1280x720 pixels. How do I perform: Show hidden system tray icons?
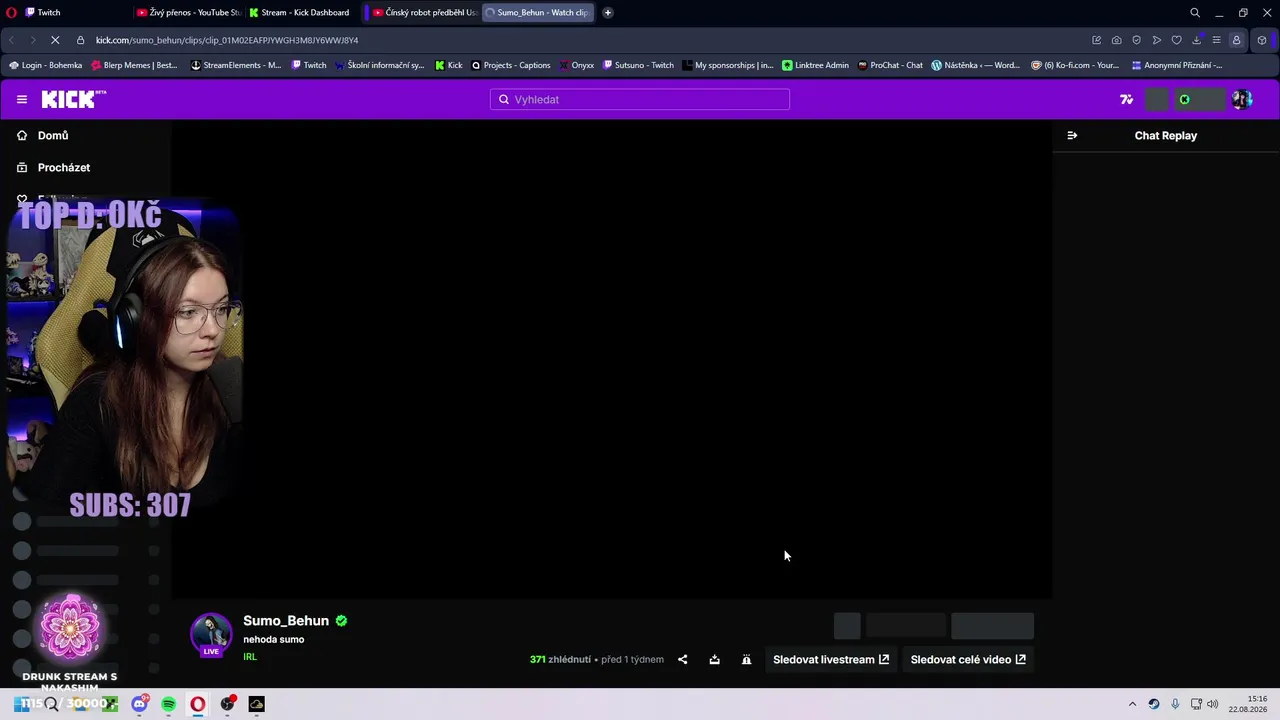pos(1133,704)
